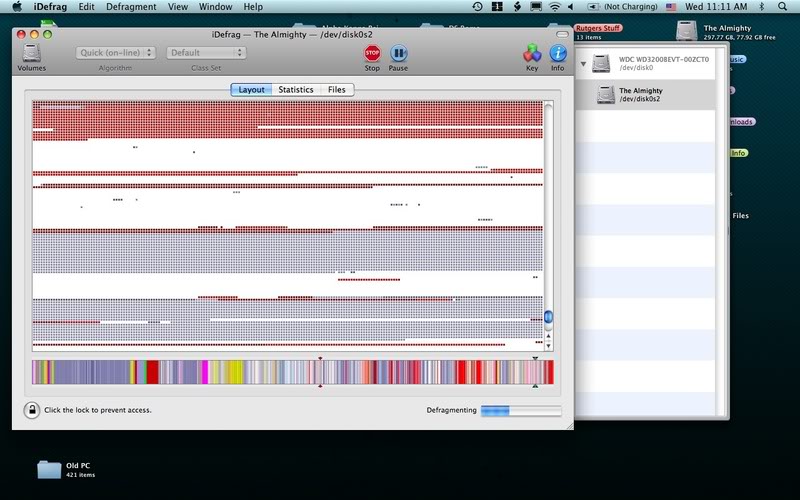
Task: Open the Help menu
Action: tap(253, 7)
